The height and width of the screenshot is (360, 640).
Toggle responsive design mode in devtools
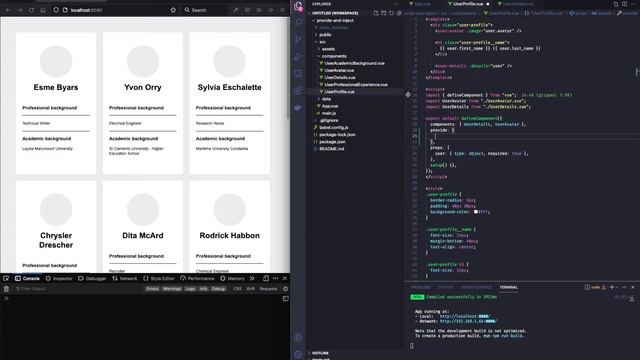click(266, 278)
